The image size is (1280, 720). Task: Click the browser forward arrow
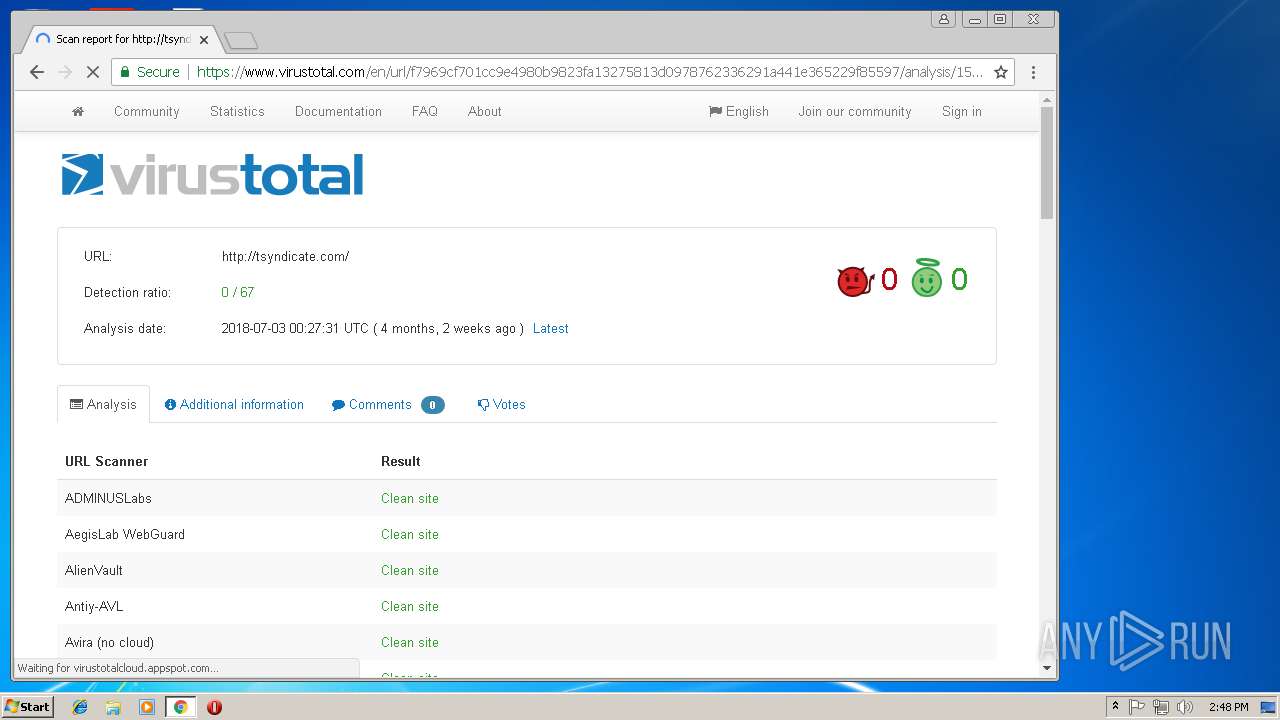pos(65,72)
